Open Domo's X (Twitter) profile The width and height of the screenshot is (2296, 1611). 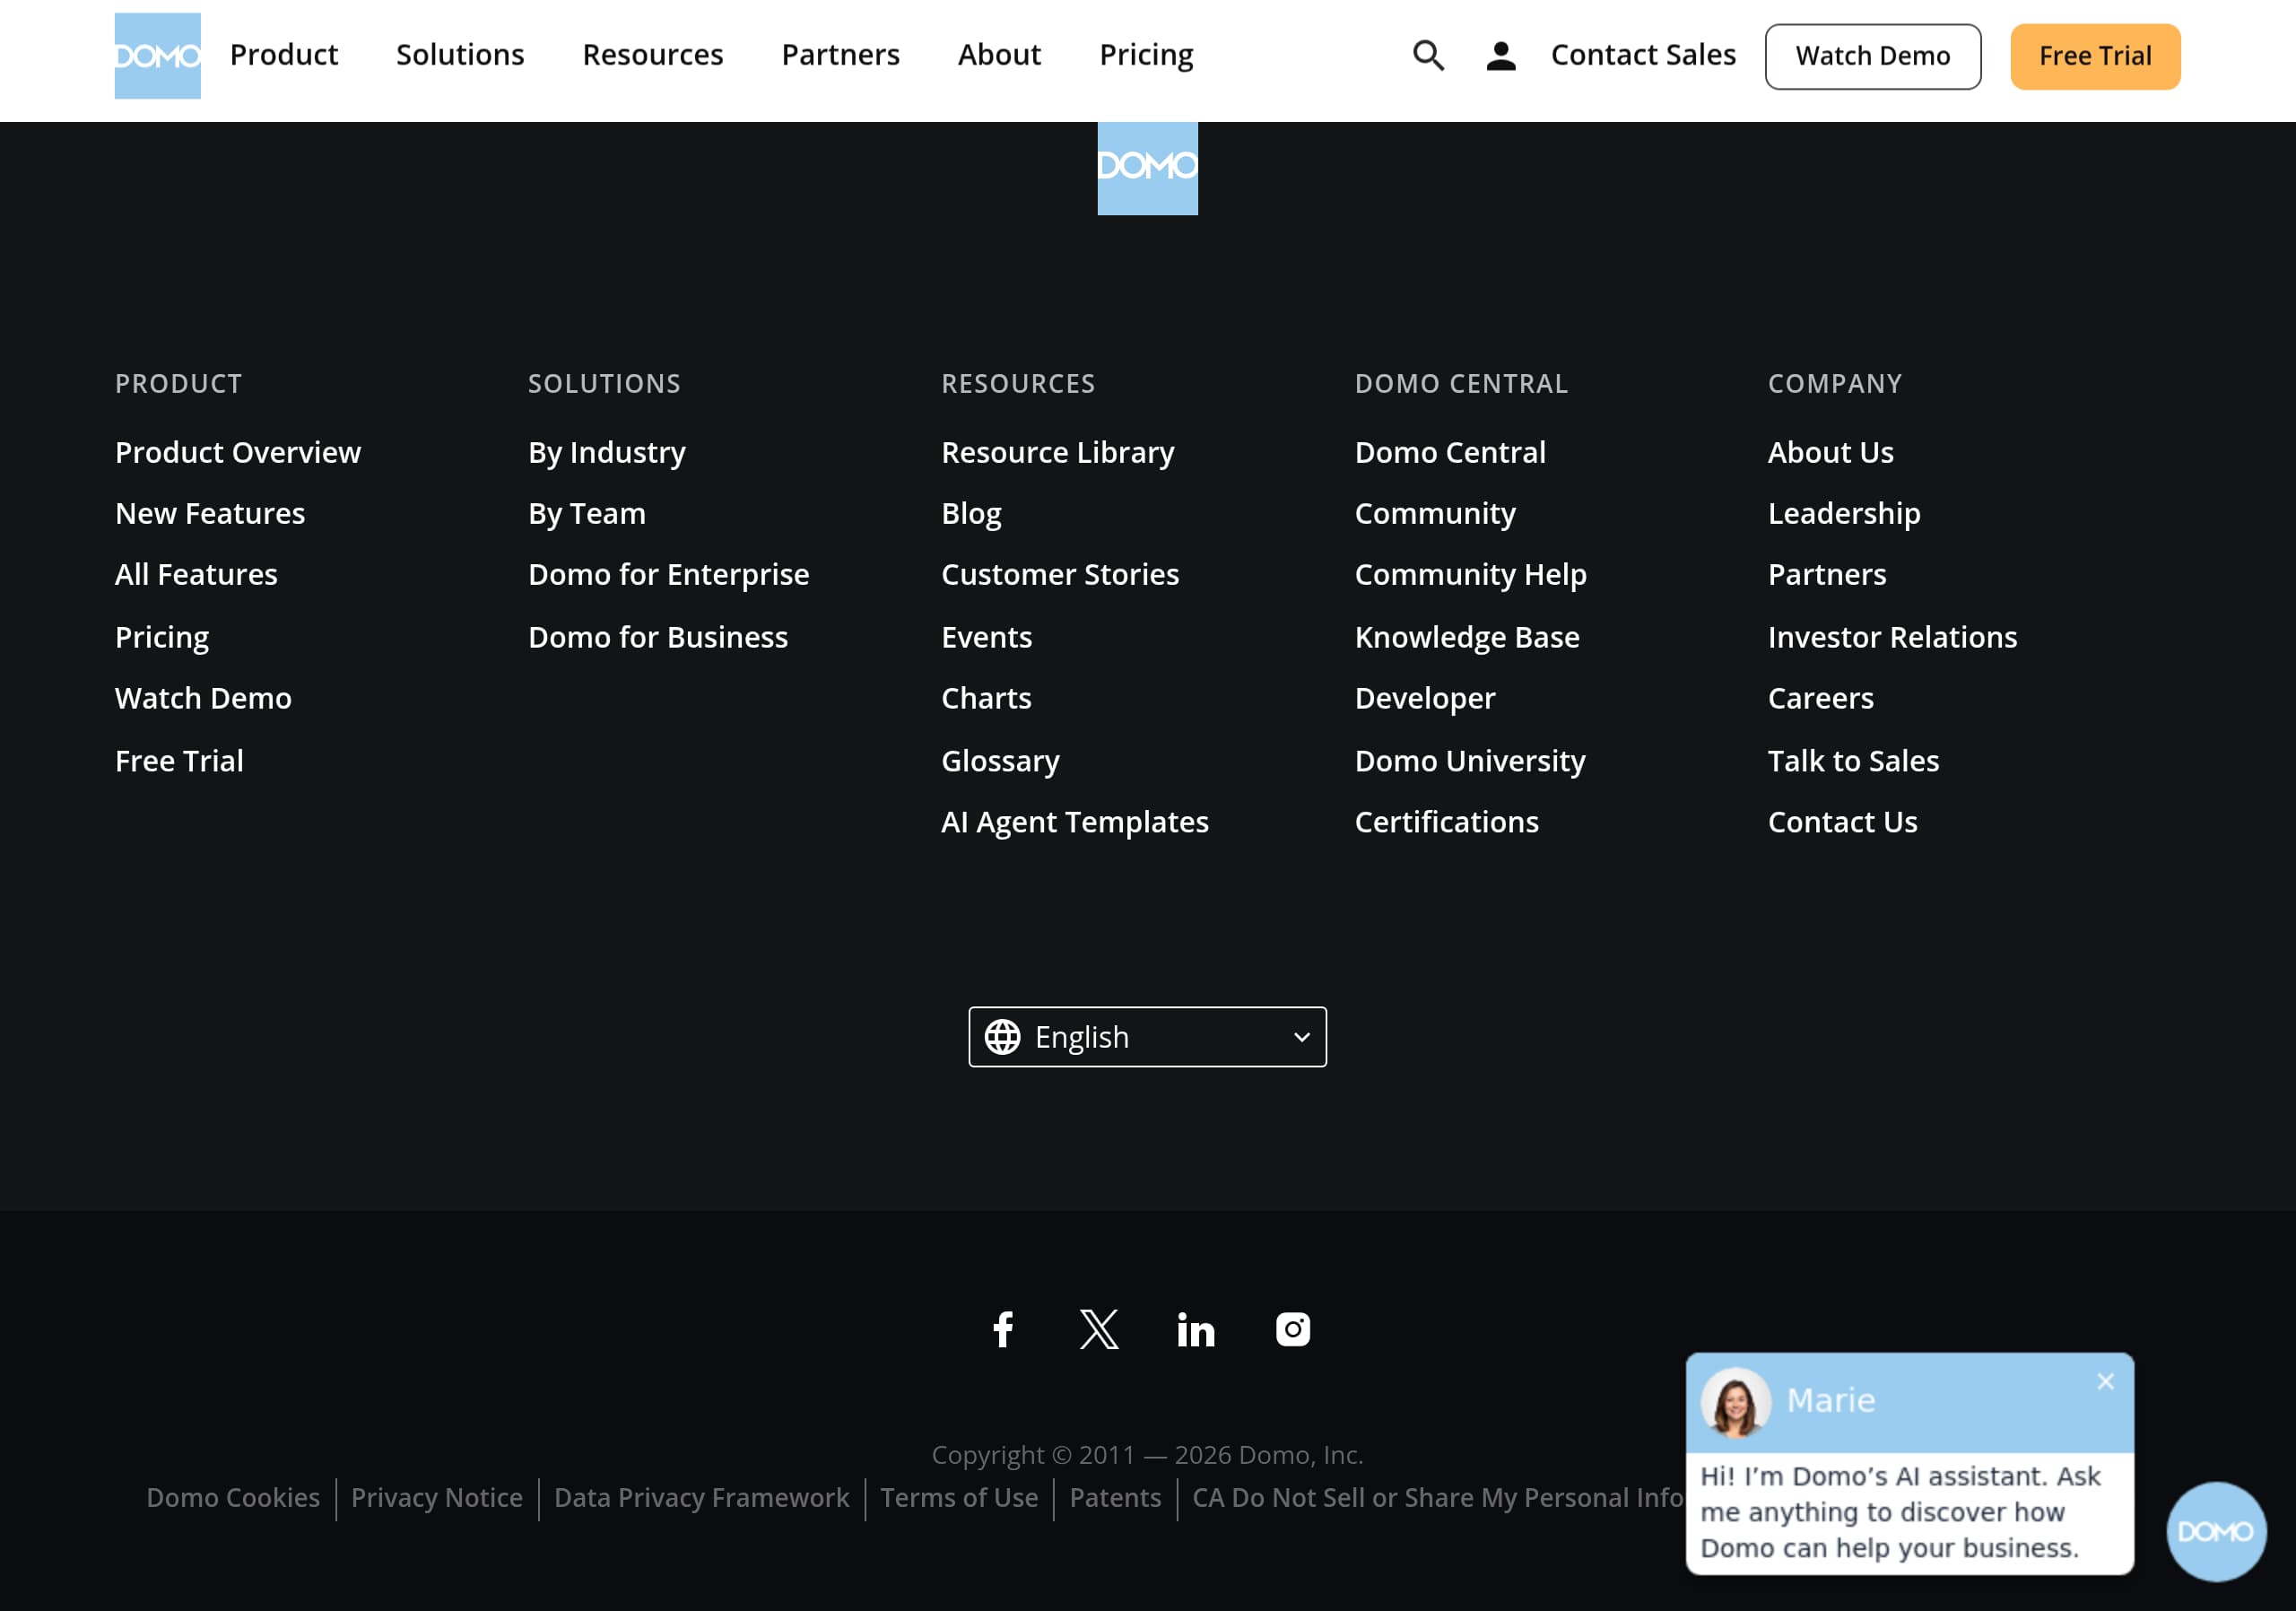click(x=1100, y=1330)
